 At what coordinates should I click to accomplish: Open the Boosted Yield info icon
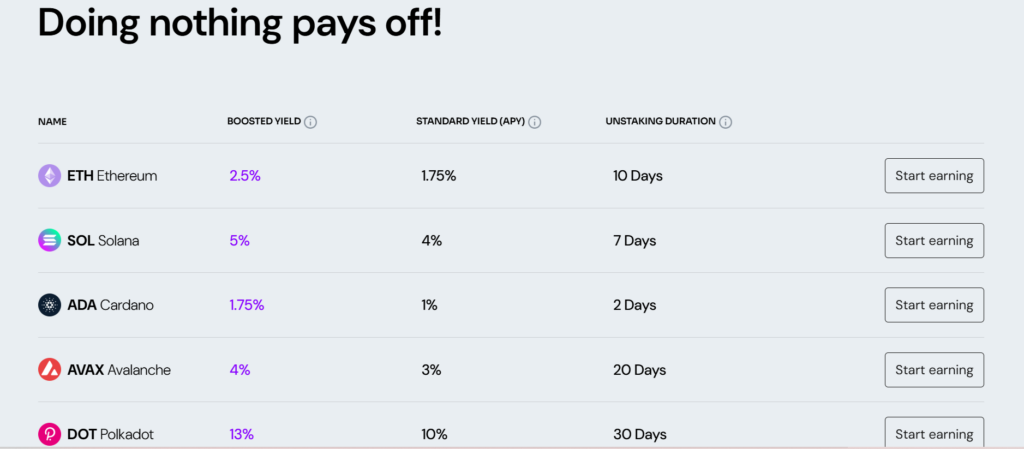click(311, 122)
